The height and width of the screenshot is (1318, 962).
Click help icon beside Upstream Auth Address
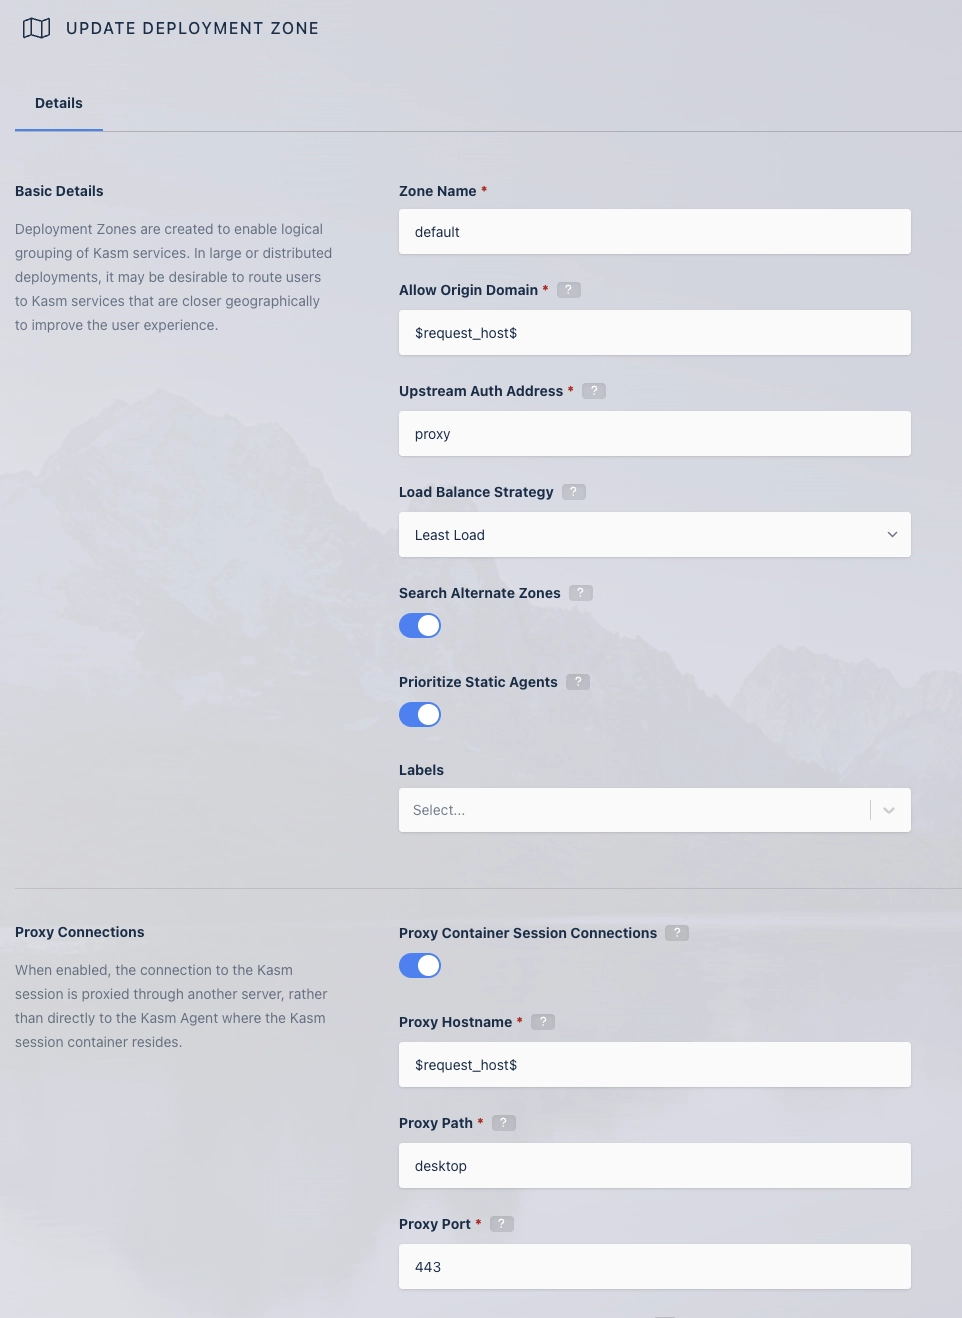pyautogui.click(x=594, y=391)
